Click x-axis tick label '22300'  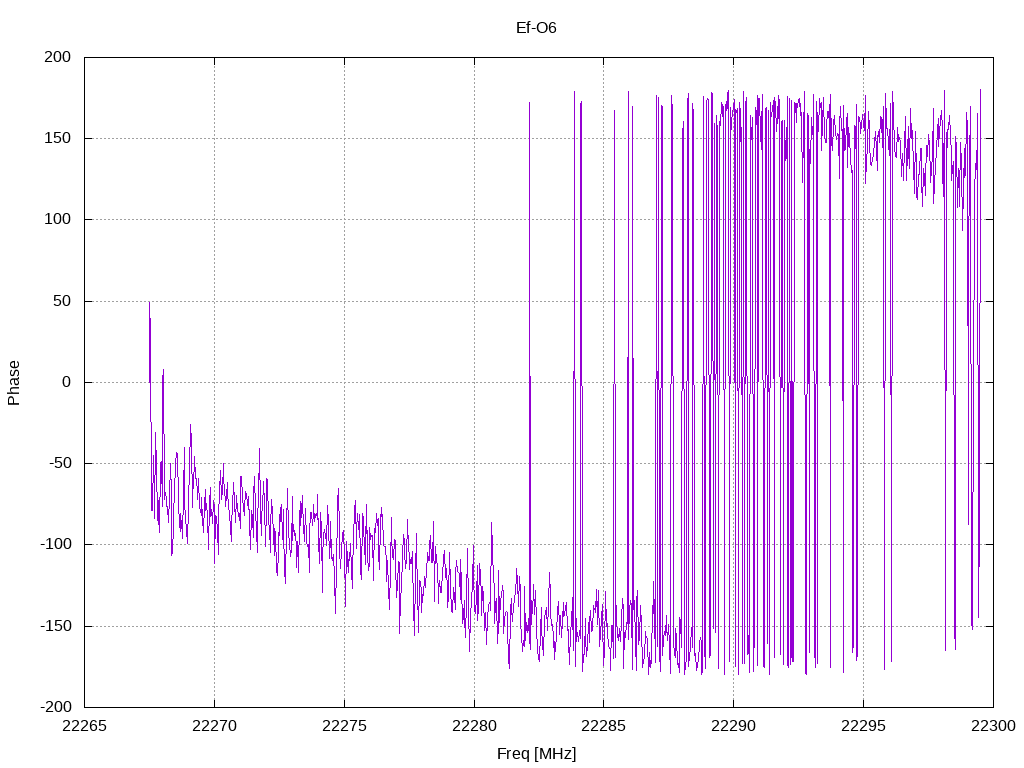pyautogui.click(x=993, y=726)
